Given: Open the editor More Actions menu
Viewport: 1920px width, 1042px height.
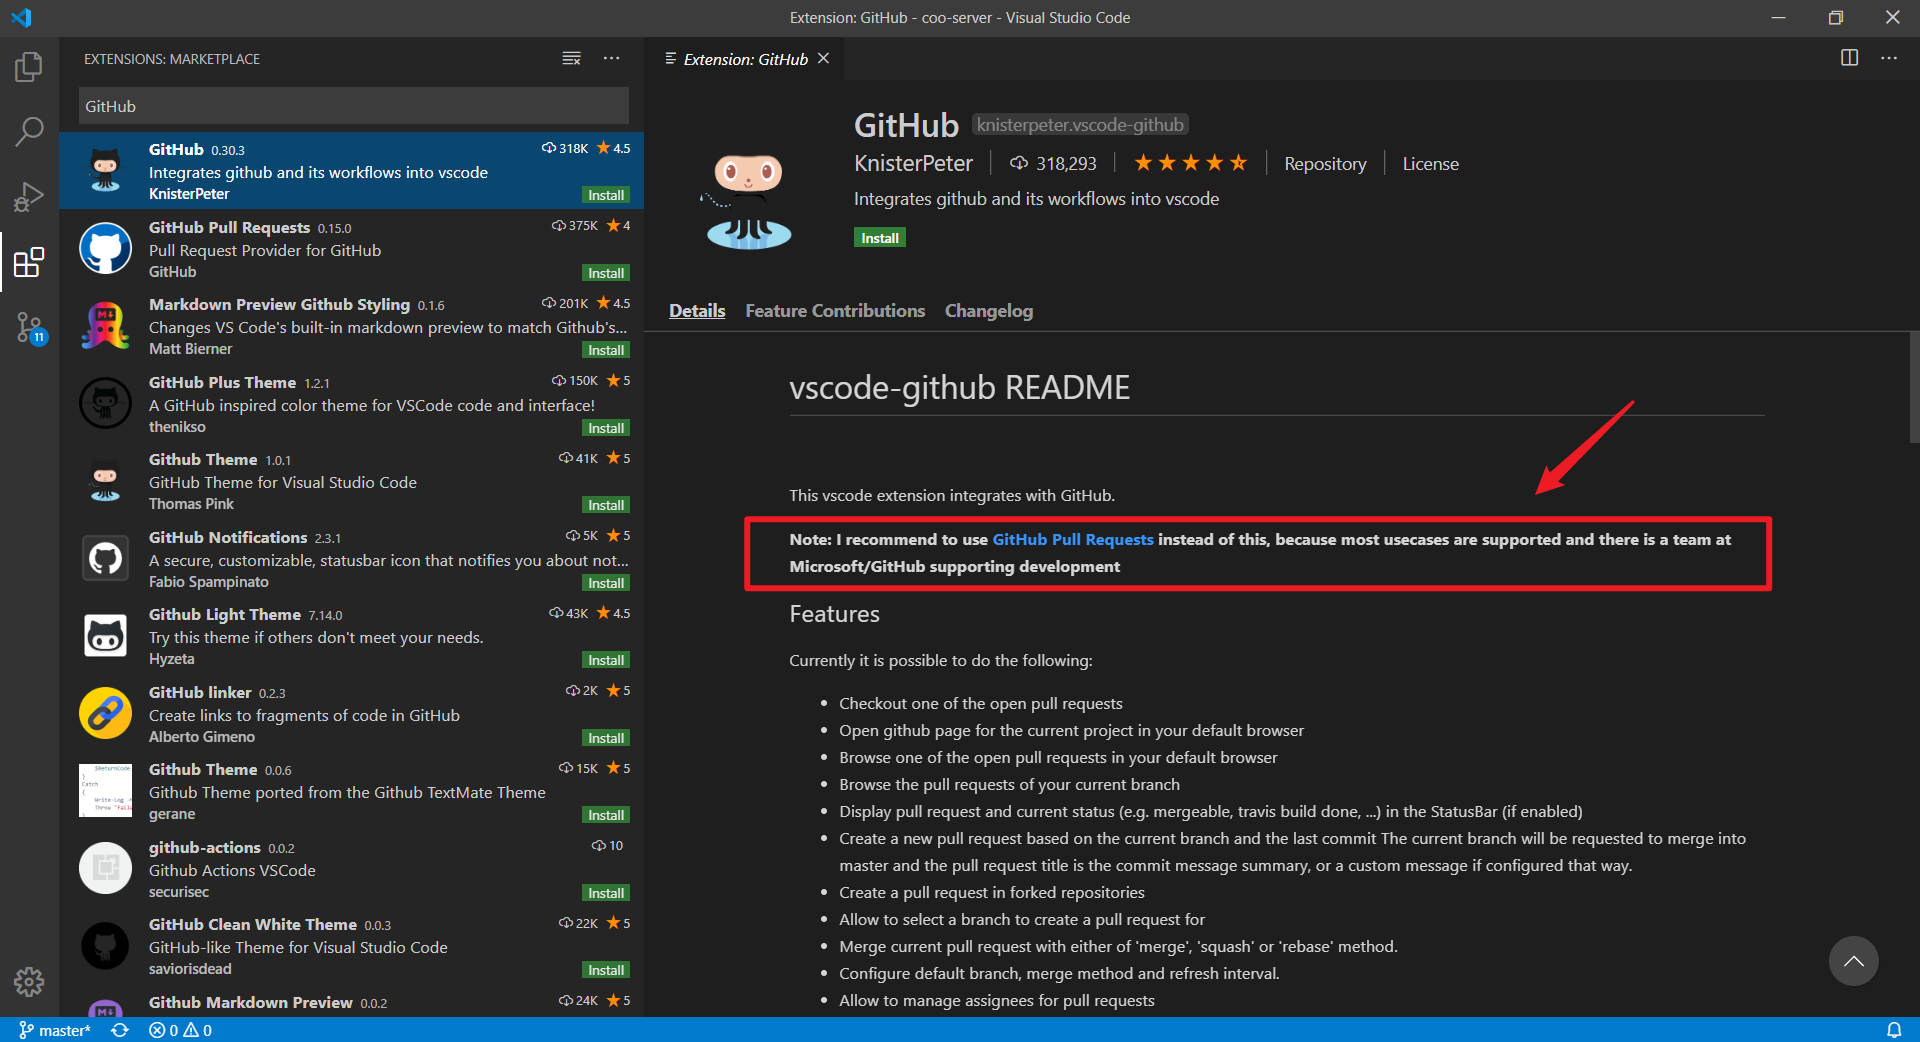Looking at the screenshot, I should click(1890, 58).
